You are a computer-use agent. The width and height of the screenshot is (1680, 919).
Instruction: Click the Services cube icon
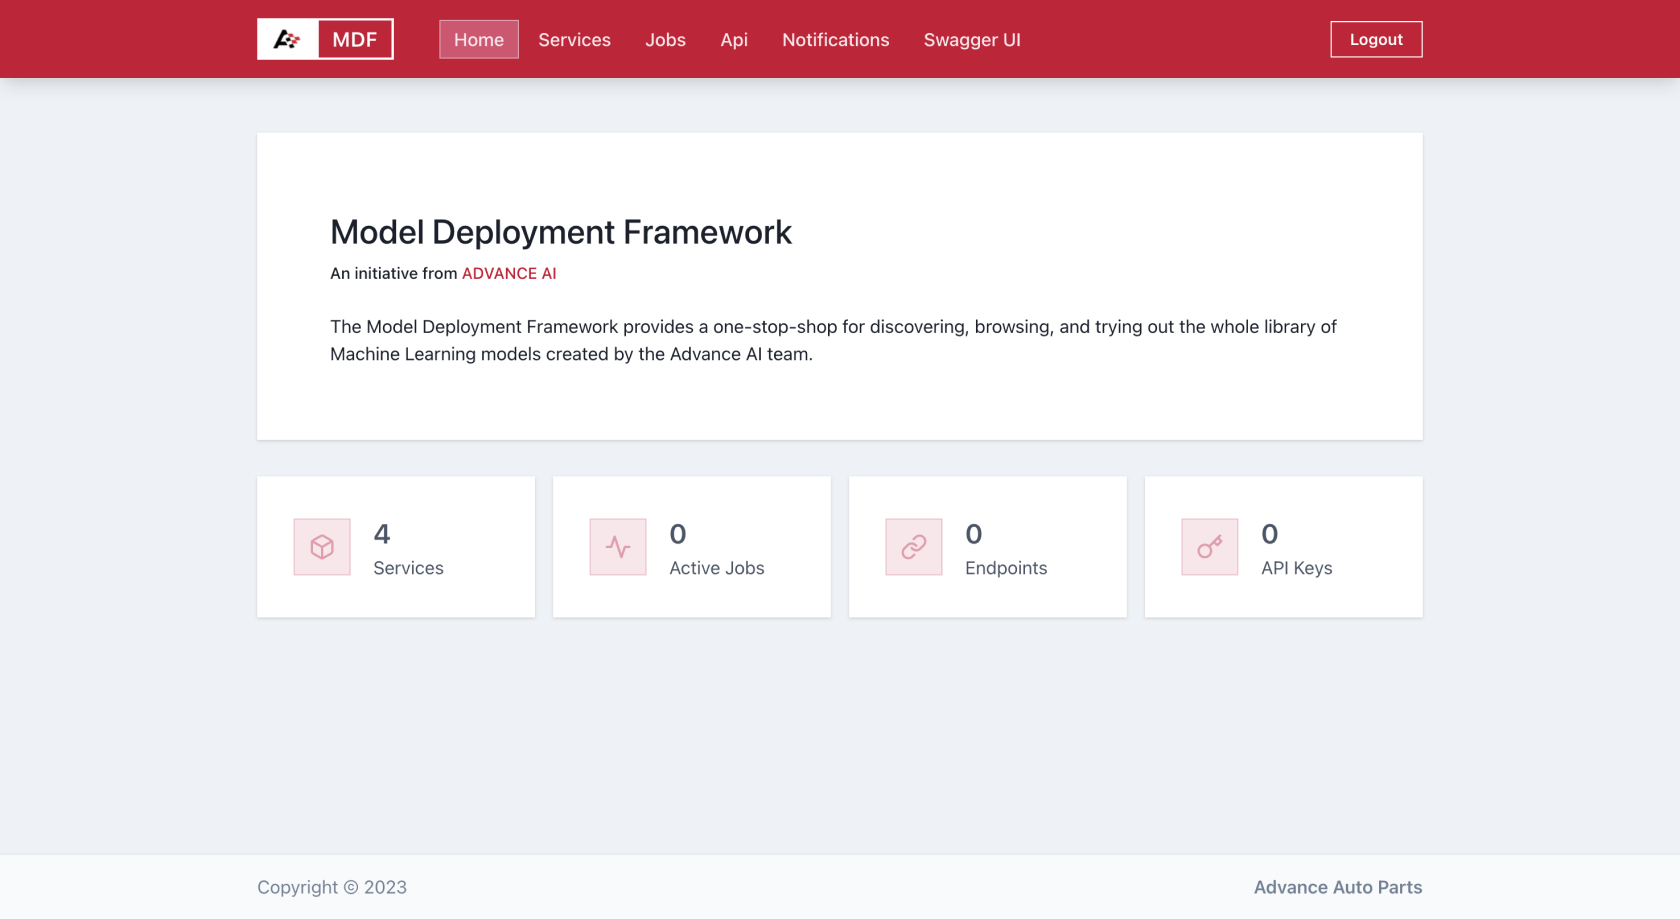tap(322, 547)
